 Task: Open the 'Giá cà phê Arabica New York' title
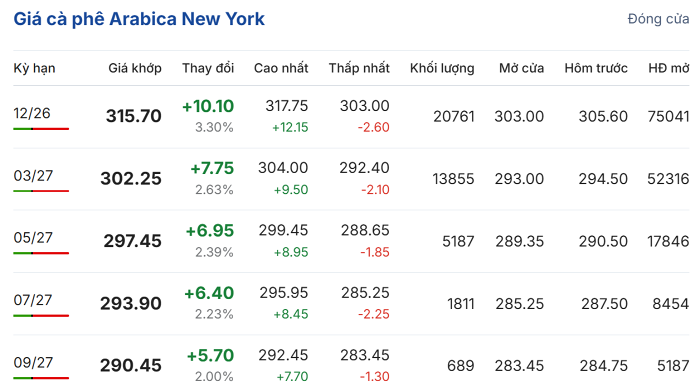tap(139, 19)
